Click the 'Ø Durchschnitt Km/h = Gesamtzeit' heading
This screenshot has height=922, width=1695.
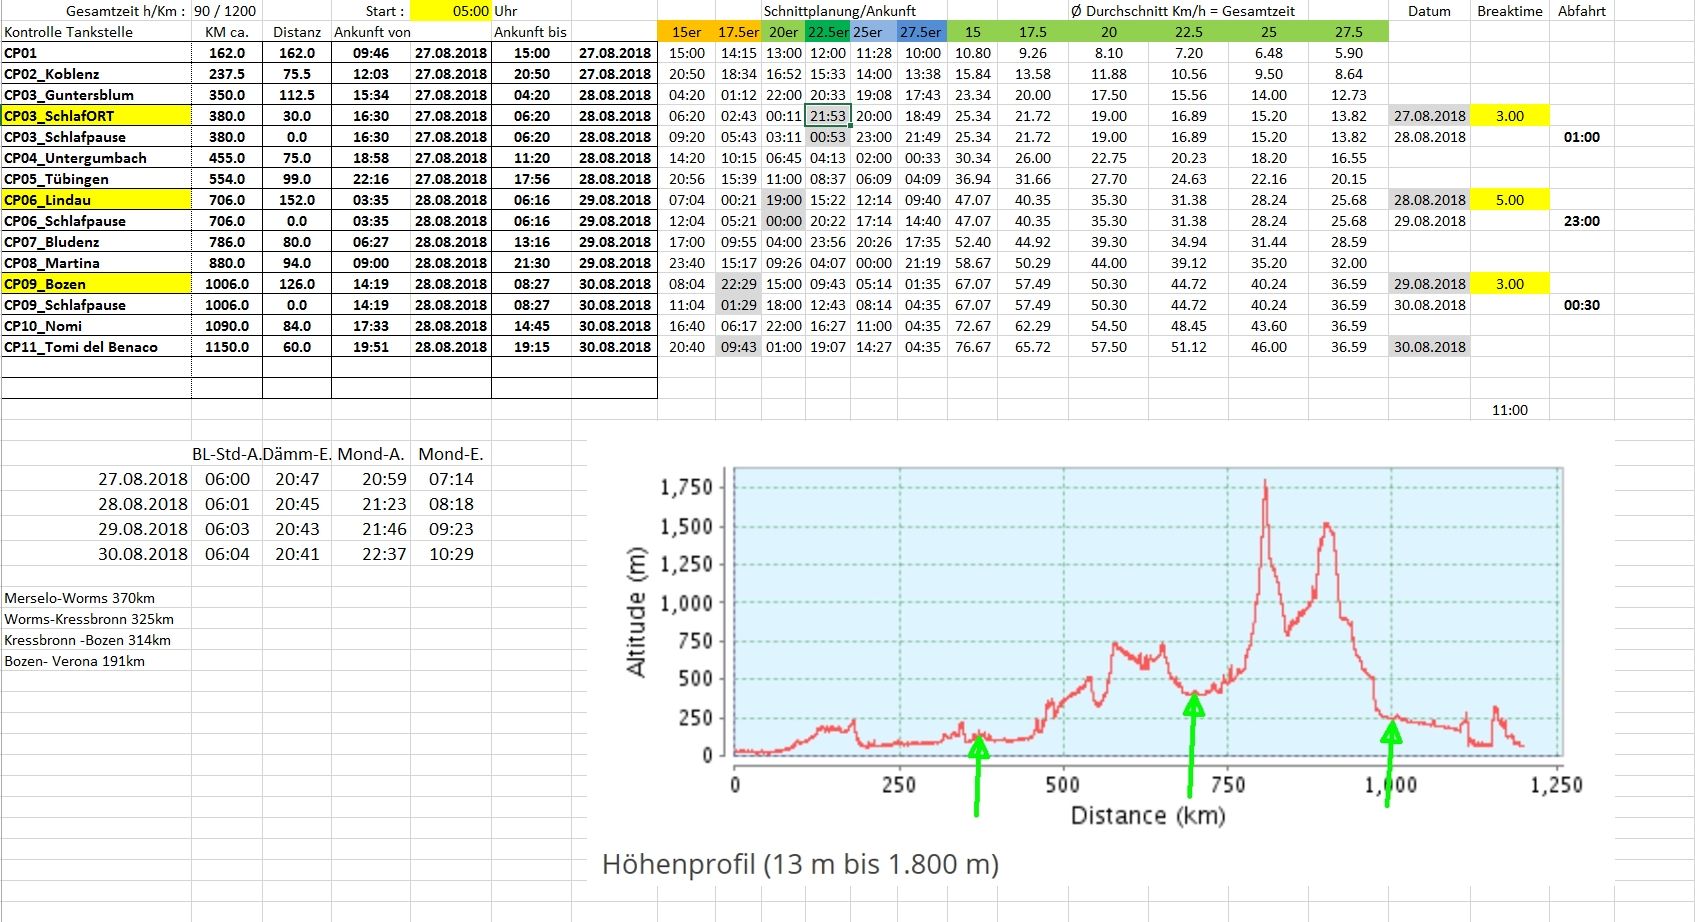coord(1182,11)
